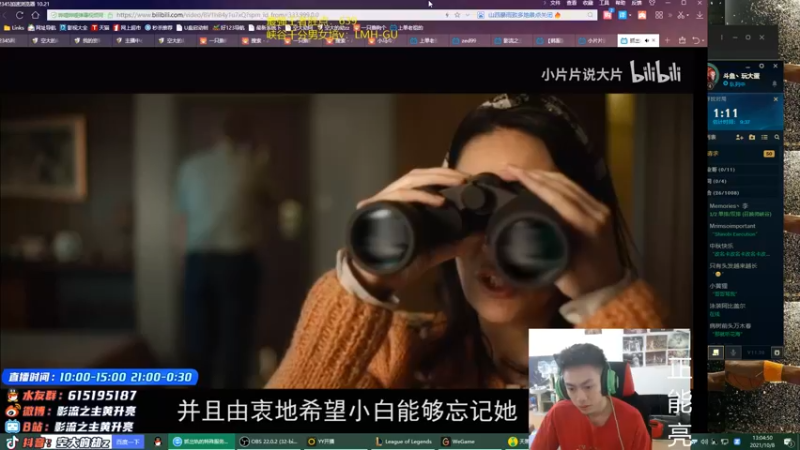This screenshot has width=800, height=450.
Task: Close the League queue timer panel
Action: pos(776,99)
